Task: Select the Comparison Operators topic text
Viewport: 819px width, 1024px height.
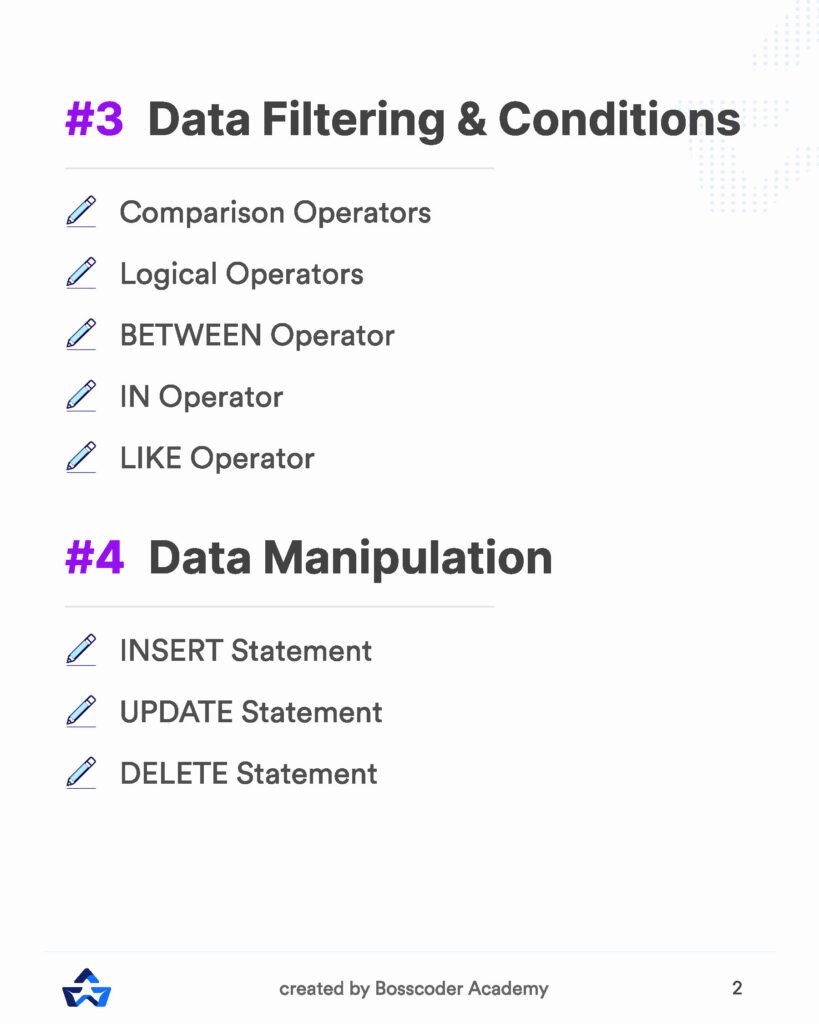Action: click(x=275, y=212)
